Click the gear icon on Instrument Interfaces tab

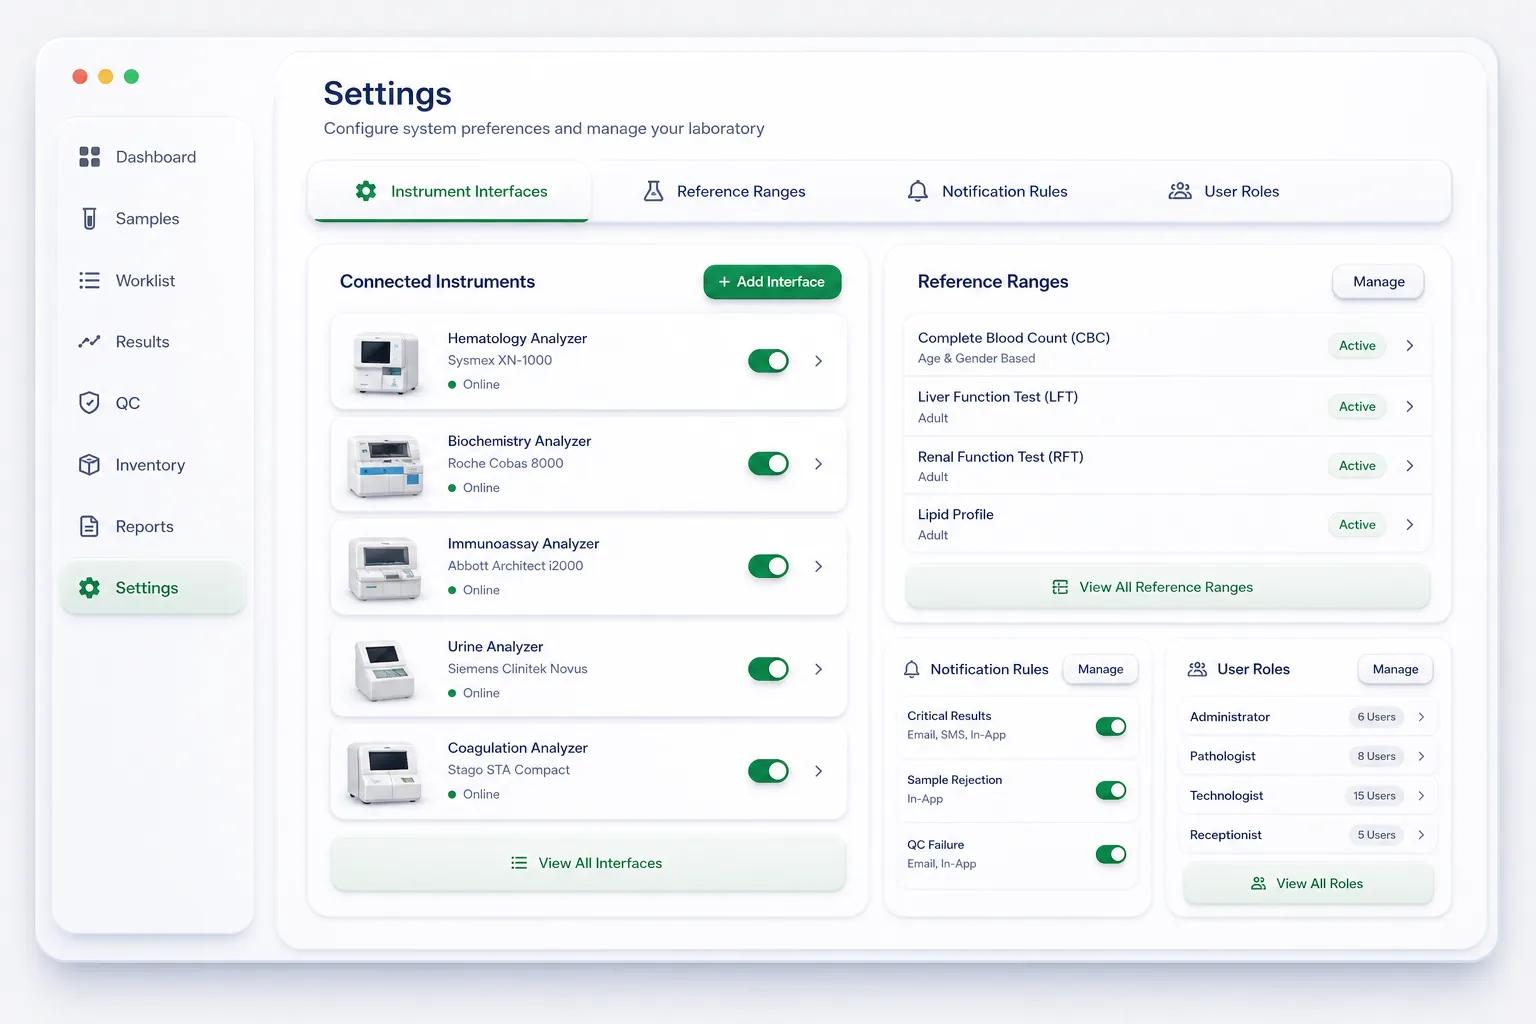point(366,191)
